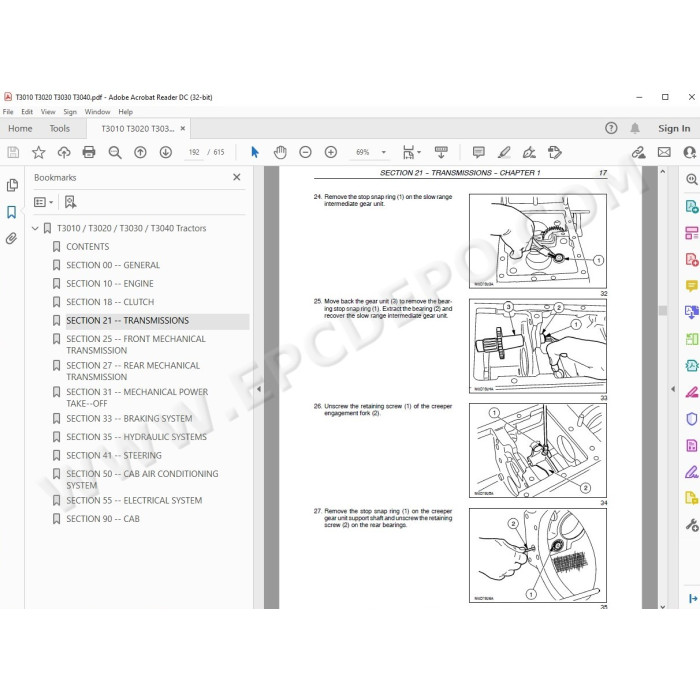Add a sticky note comment
The image size is (700, 700).
[479, 152]
